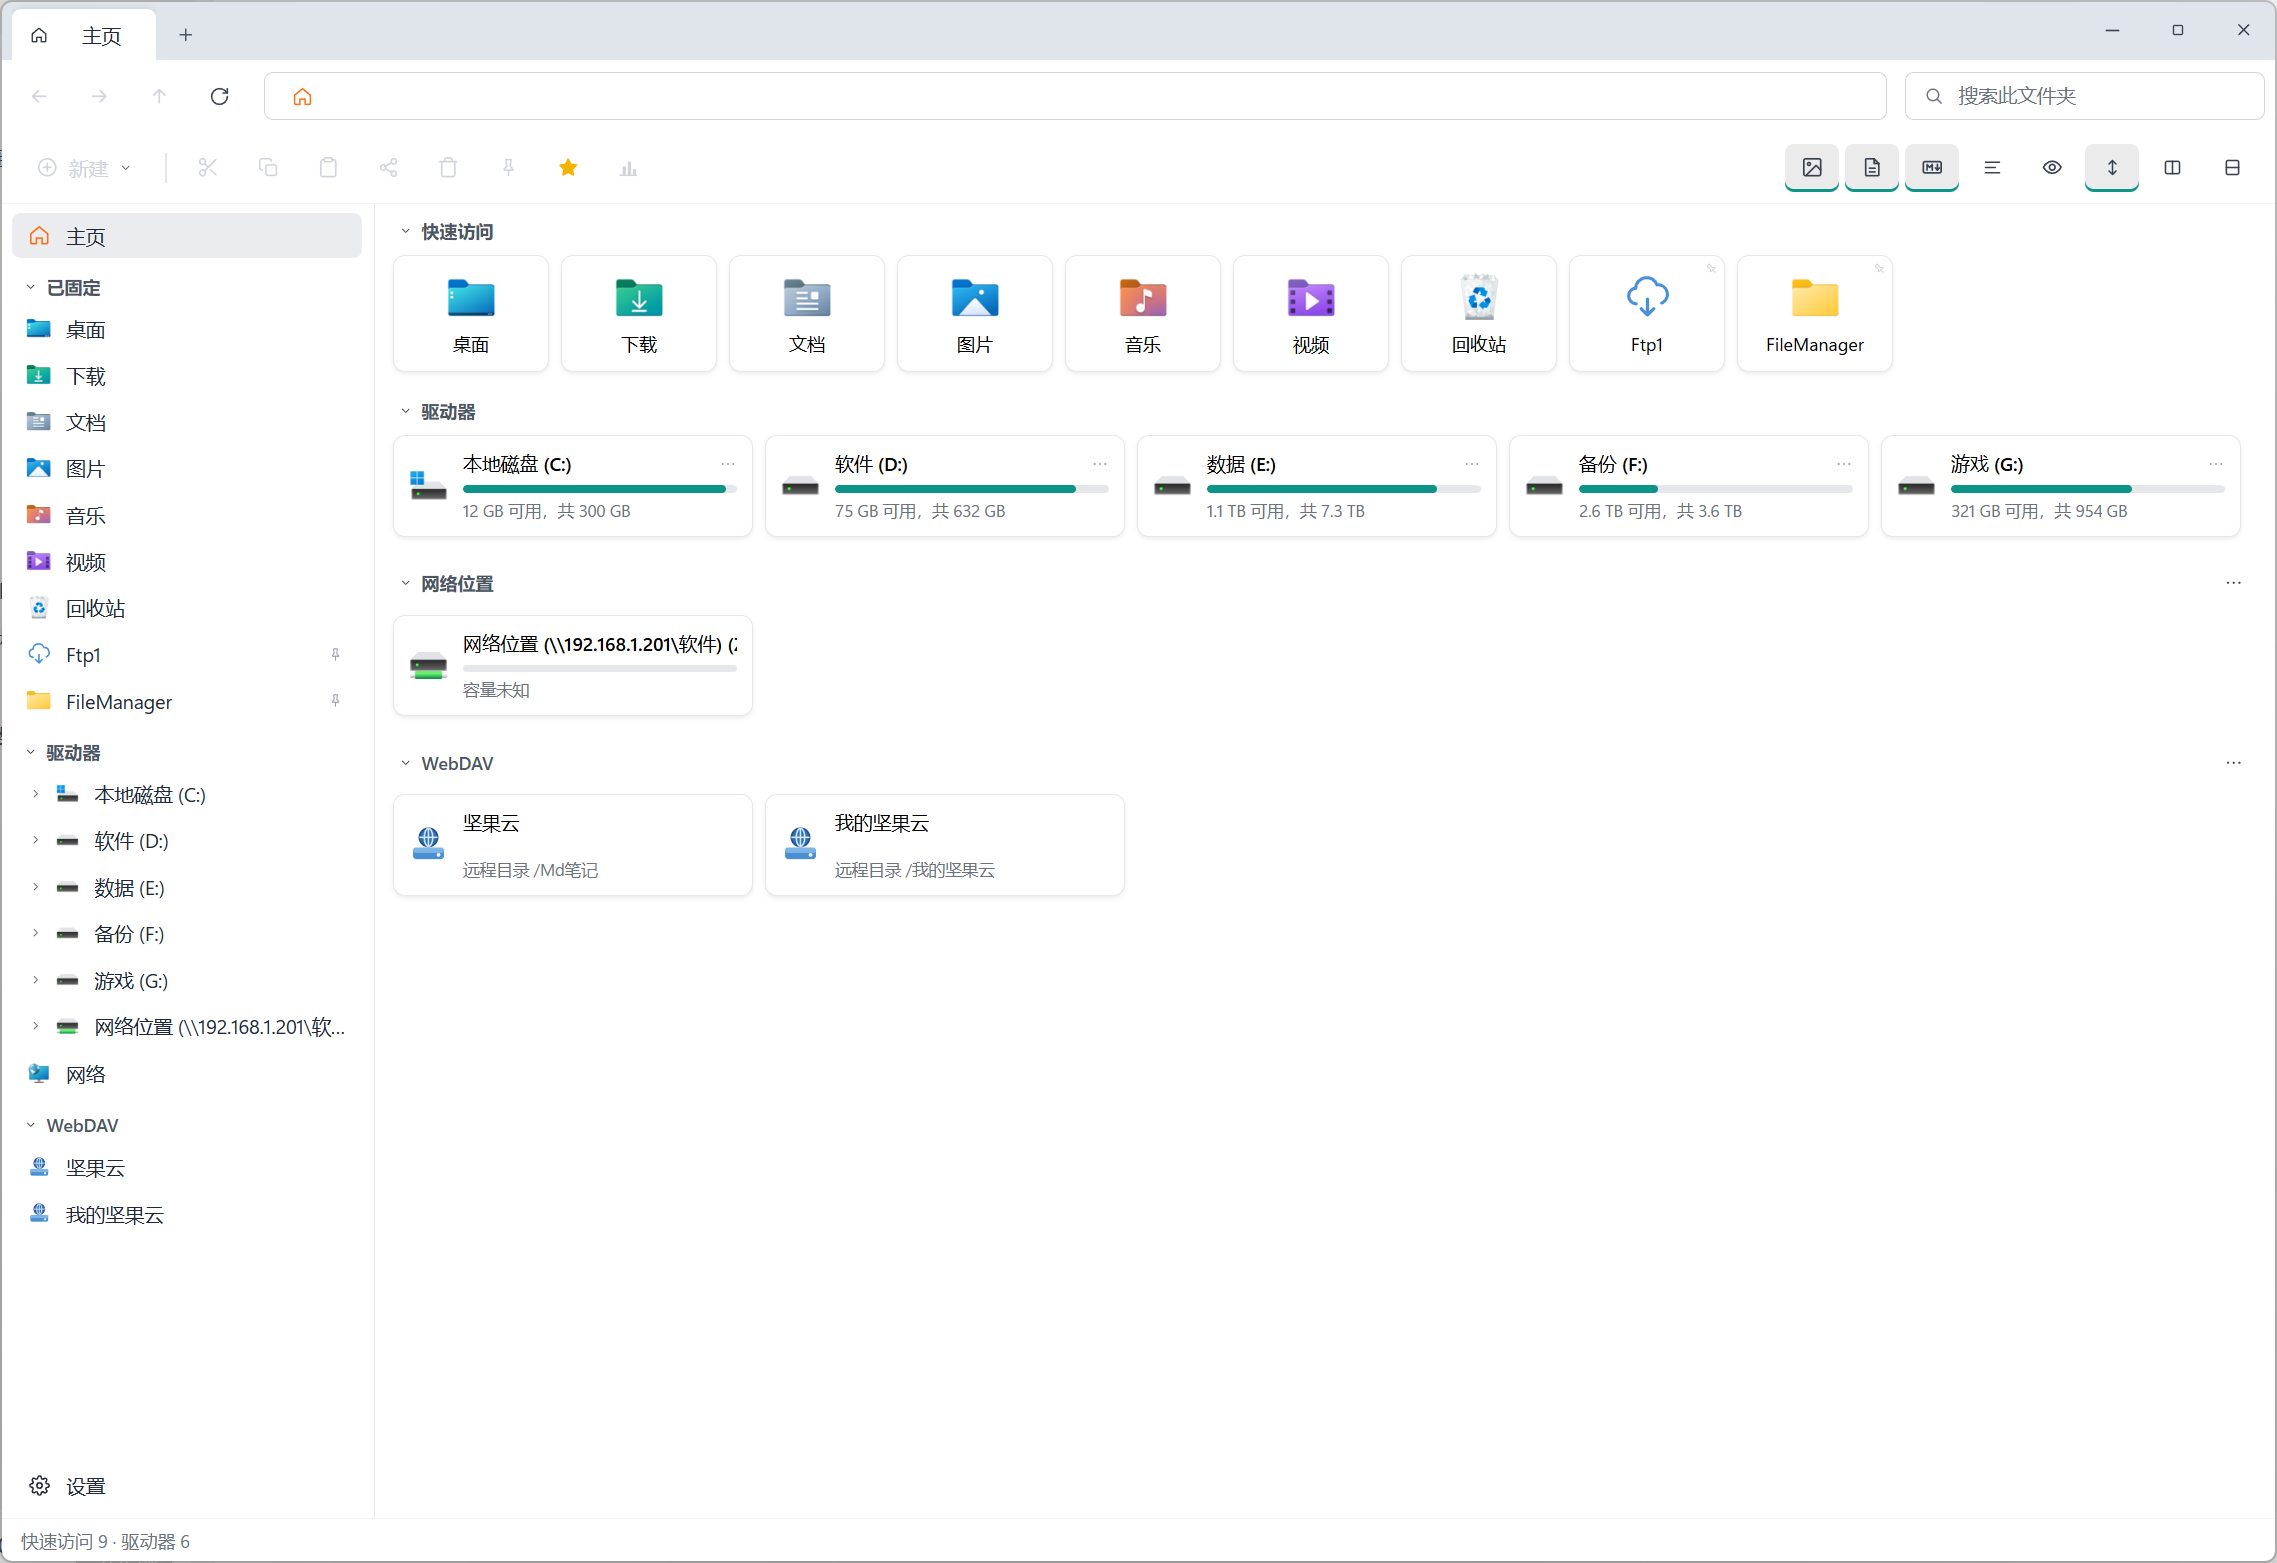Click the scissors cut icon
Viewport: 2277px width, 1563px height.
[x=208, y=167]
